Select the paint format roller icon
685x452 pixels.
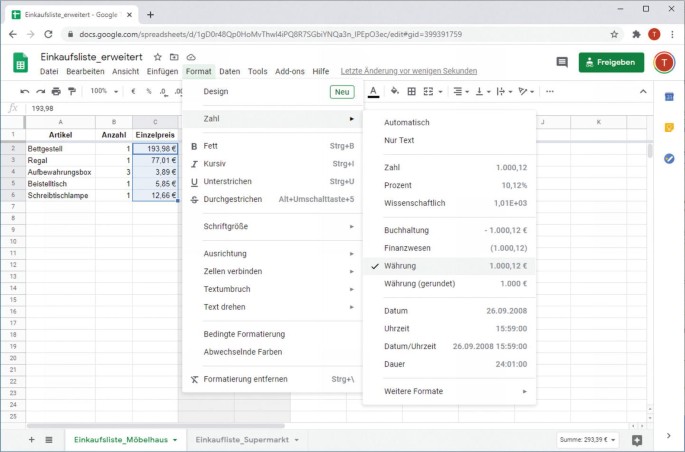[x=72, y=91]
